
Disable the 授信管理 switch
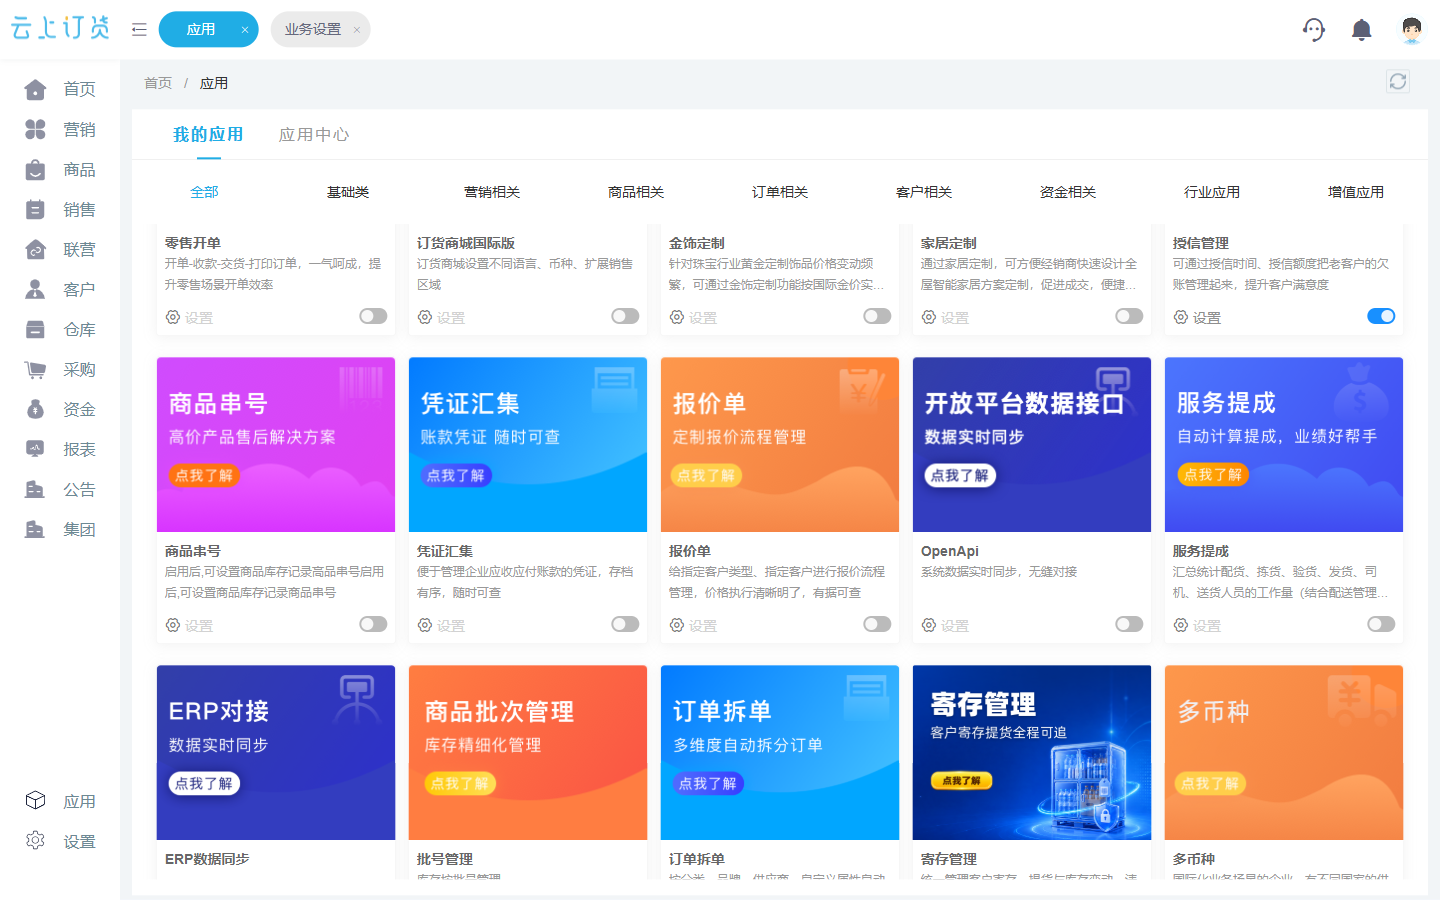[1381, 316]
